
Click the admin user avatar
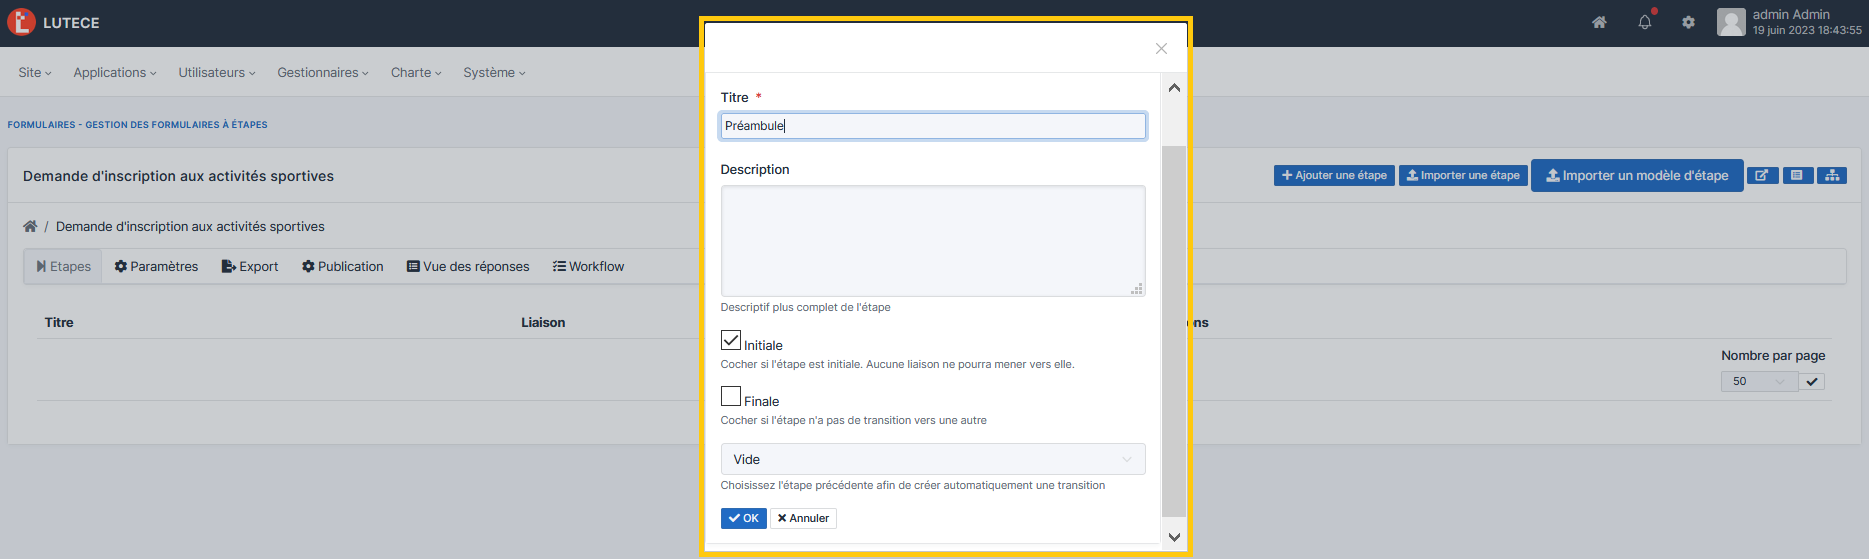1730,22
